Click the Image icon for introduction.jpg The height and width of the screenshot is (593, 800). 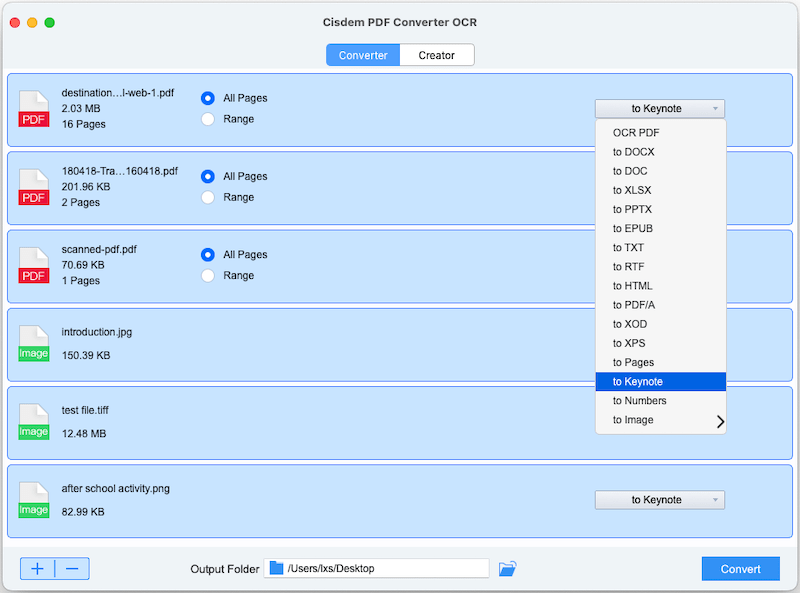(33, 343)
